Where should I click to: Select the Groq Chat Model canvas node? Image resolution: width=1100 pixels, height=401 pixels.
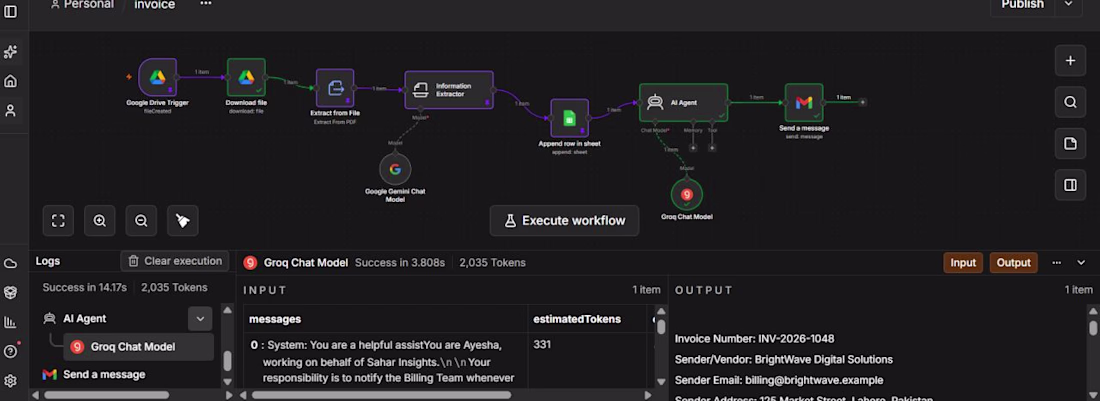(686, 194)
